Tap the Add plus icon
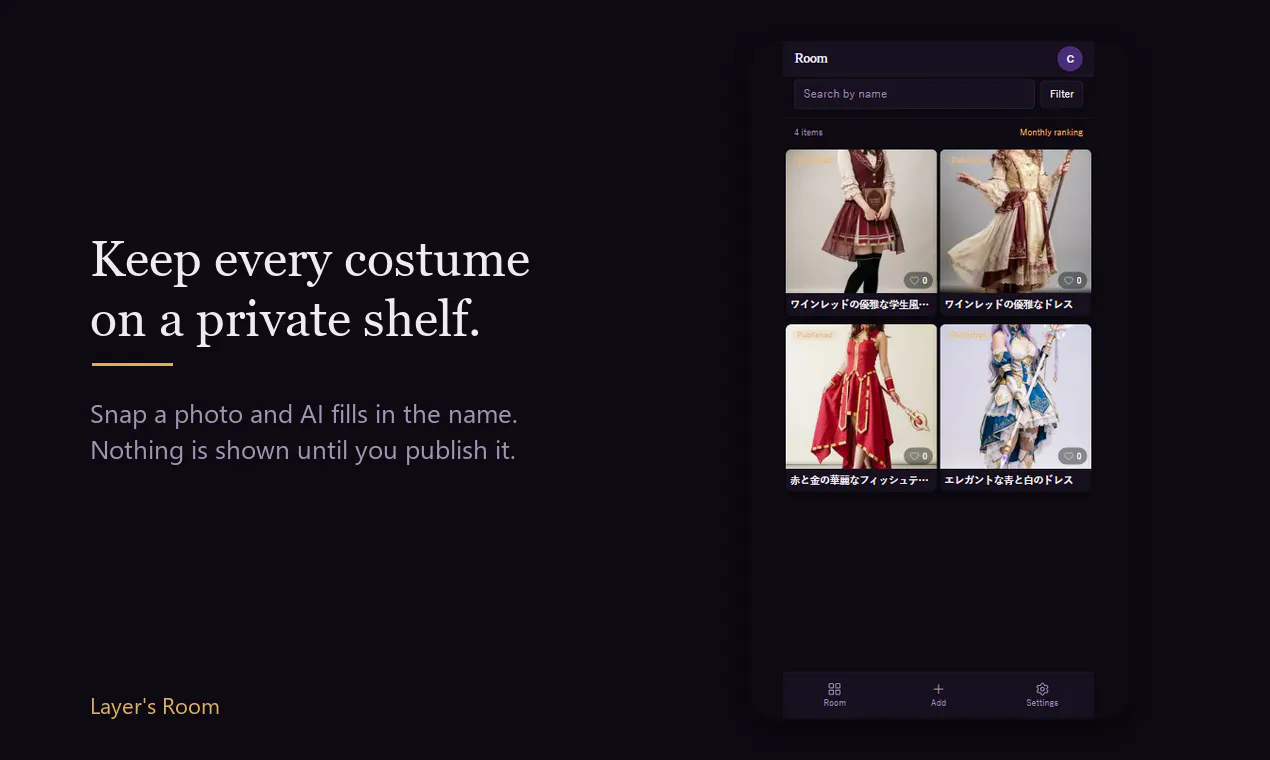Image resolution: width=1270 pixels, height=760 pixels. 938,689
